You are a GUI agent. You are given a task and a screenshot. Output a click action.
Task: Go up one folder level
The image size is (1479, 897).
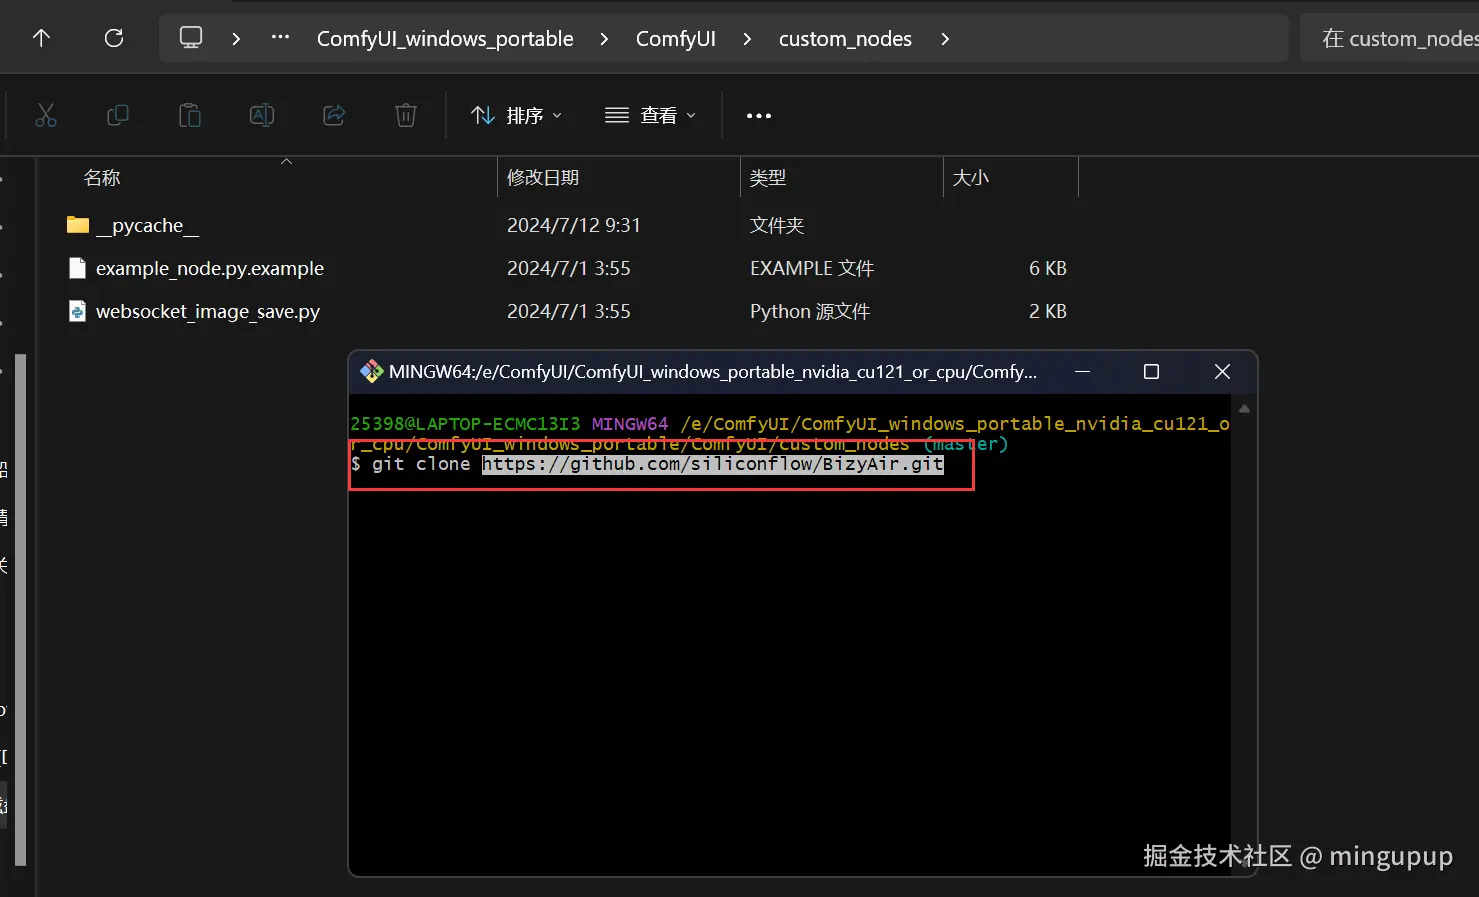pyautogui.click(x=41, y=38)
